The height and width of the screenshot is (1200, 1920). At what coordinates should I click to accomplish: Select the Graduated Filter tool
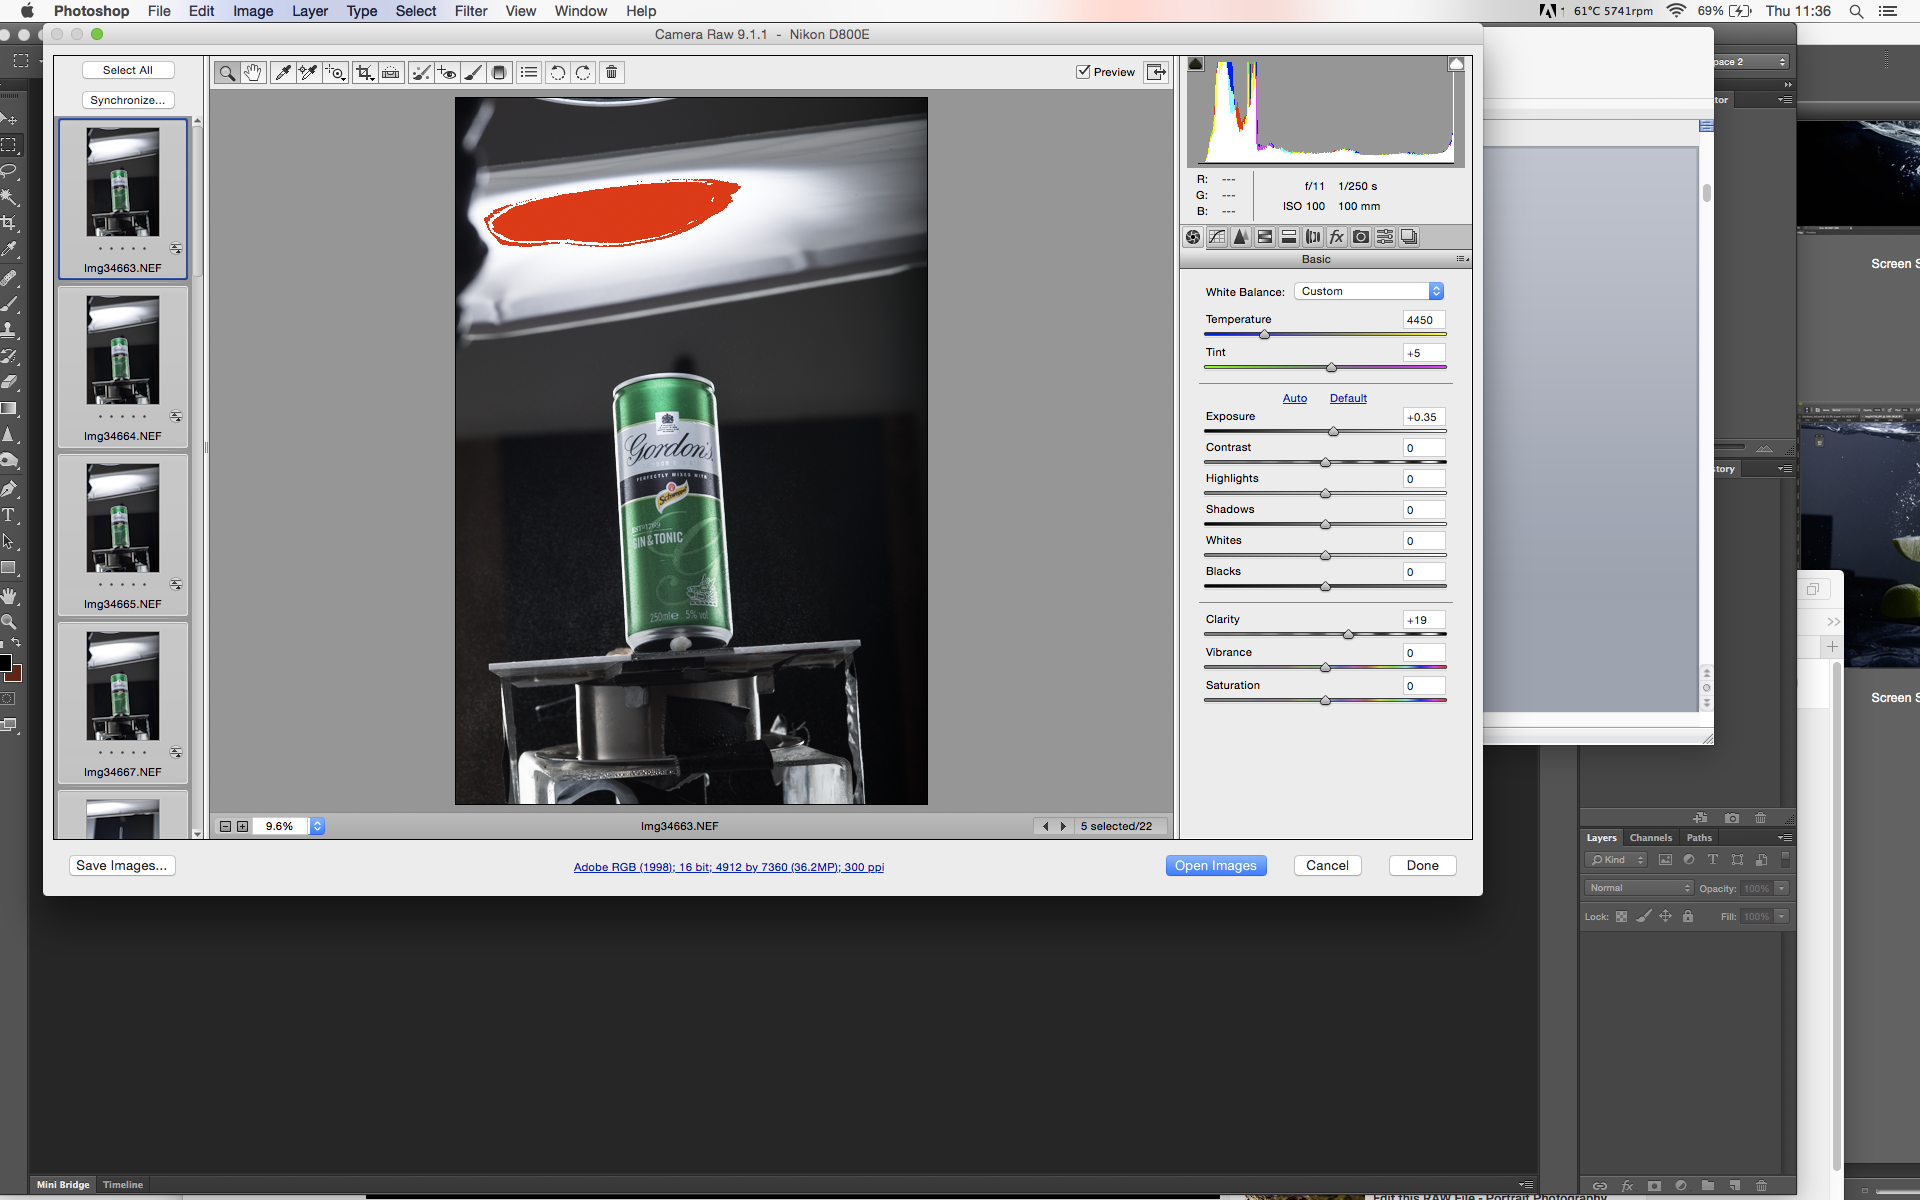(x=499, y=73)
